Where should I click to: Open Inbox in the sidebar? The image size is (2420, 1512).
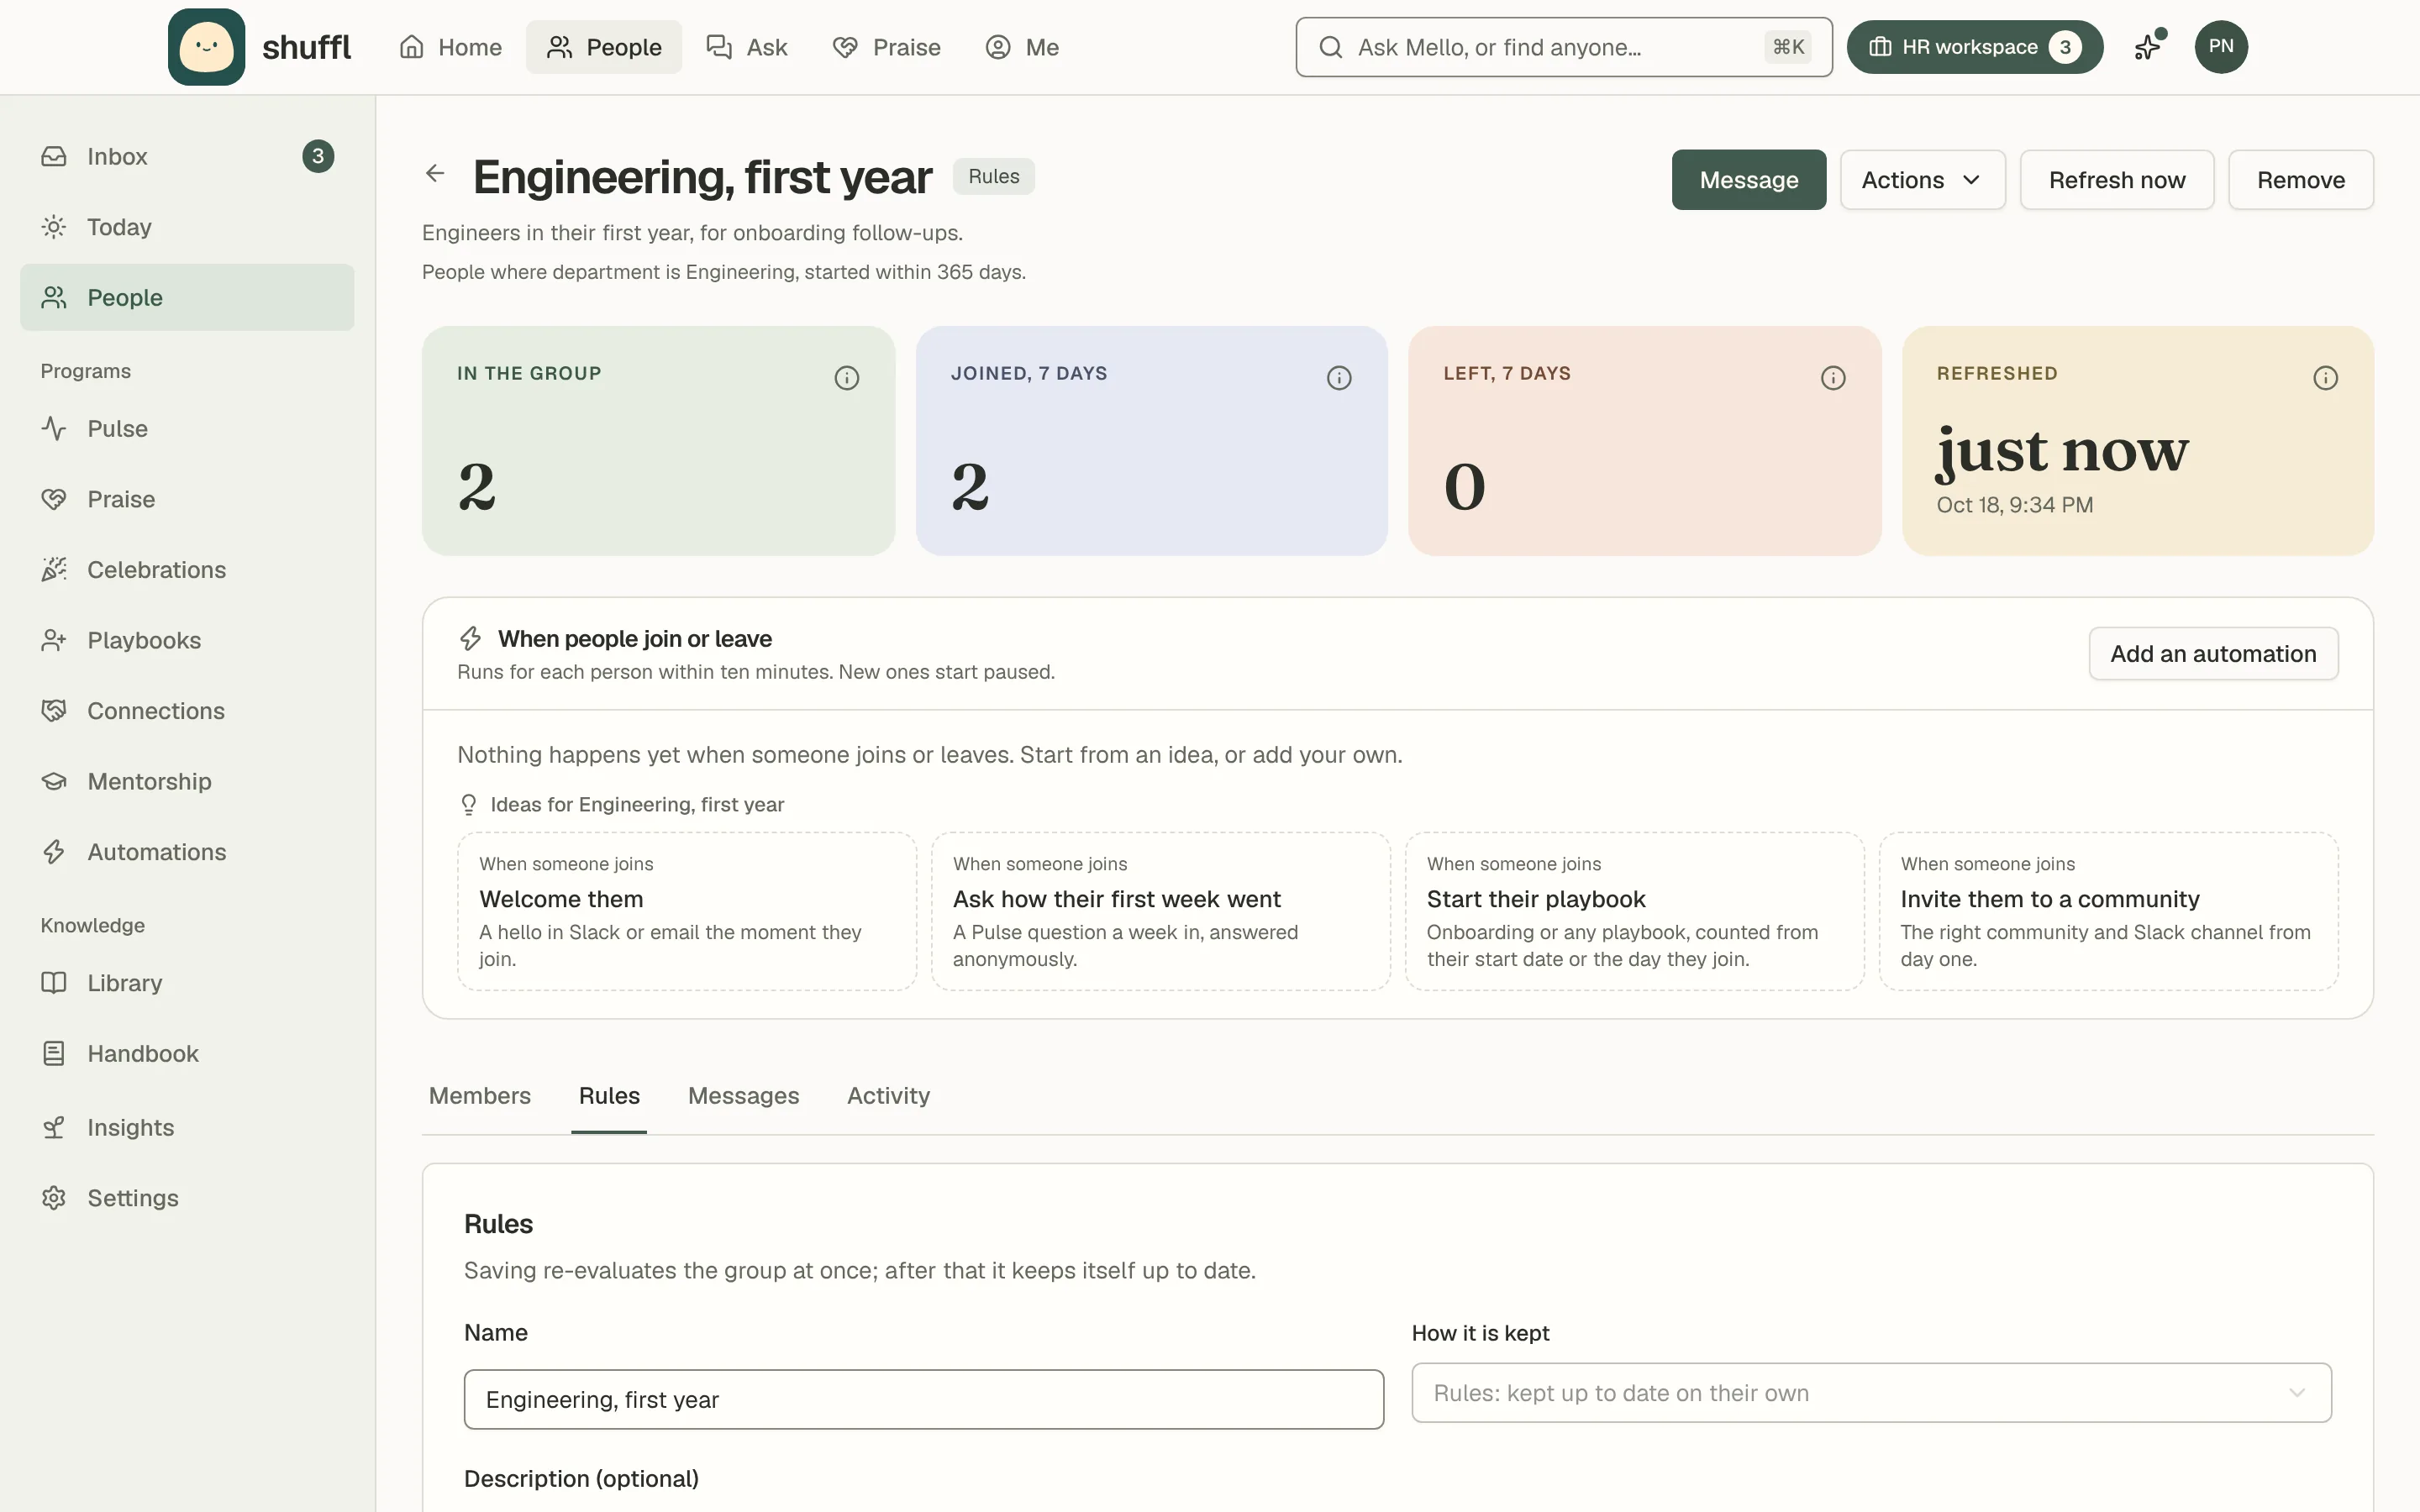point(187,156)
